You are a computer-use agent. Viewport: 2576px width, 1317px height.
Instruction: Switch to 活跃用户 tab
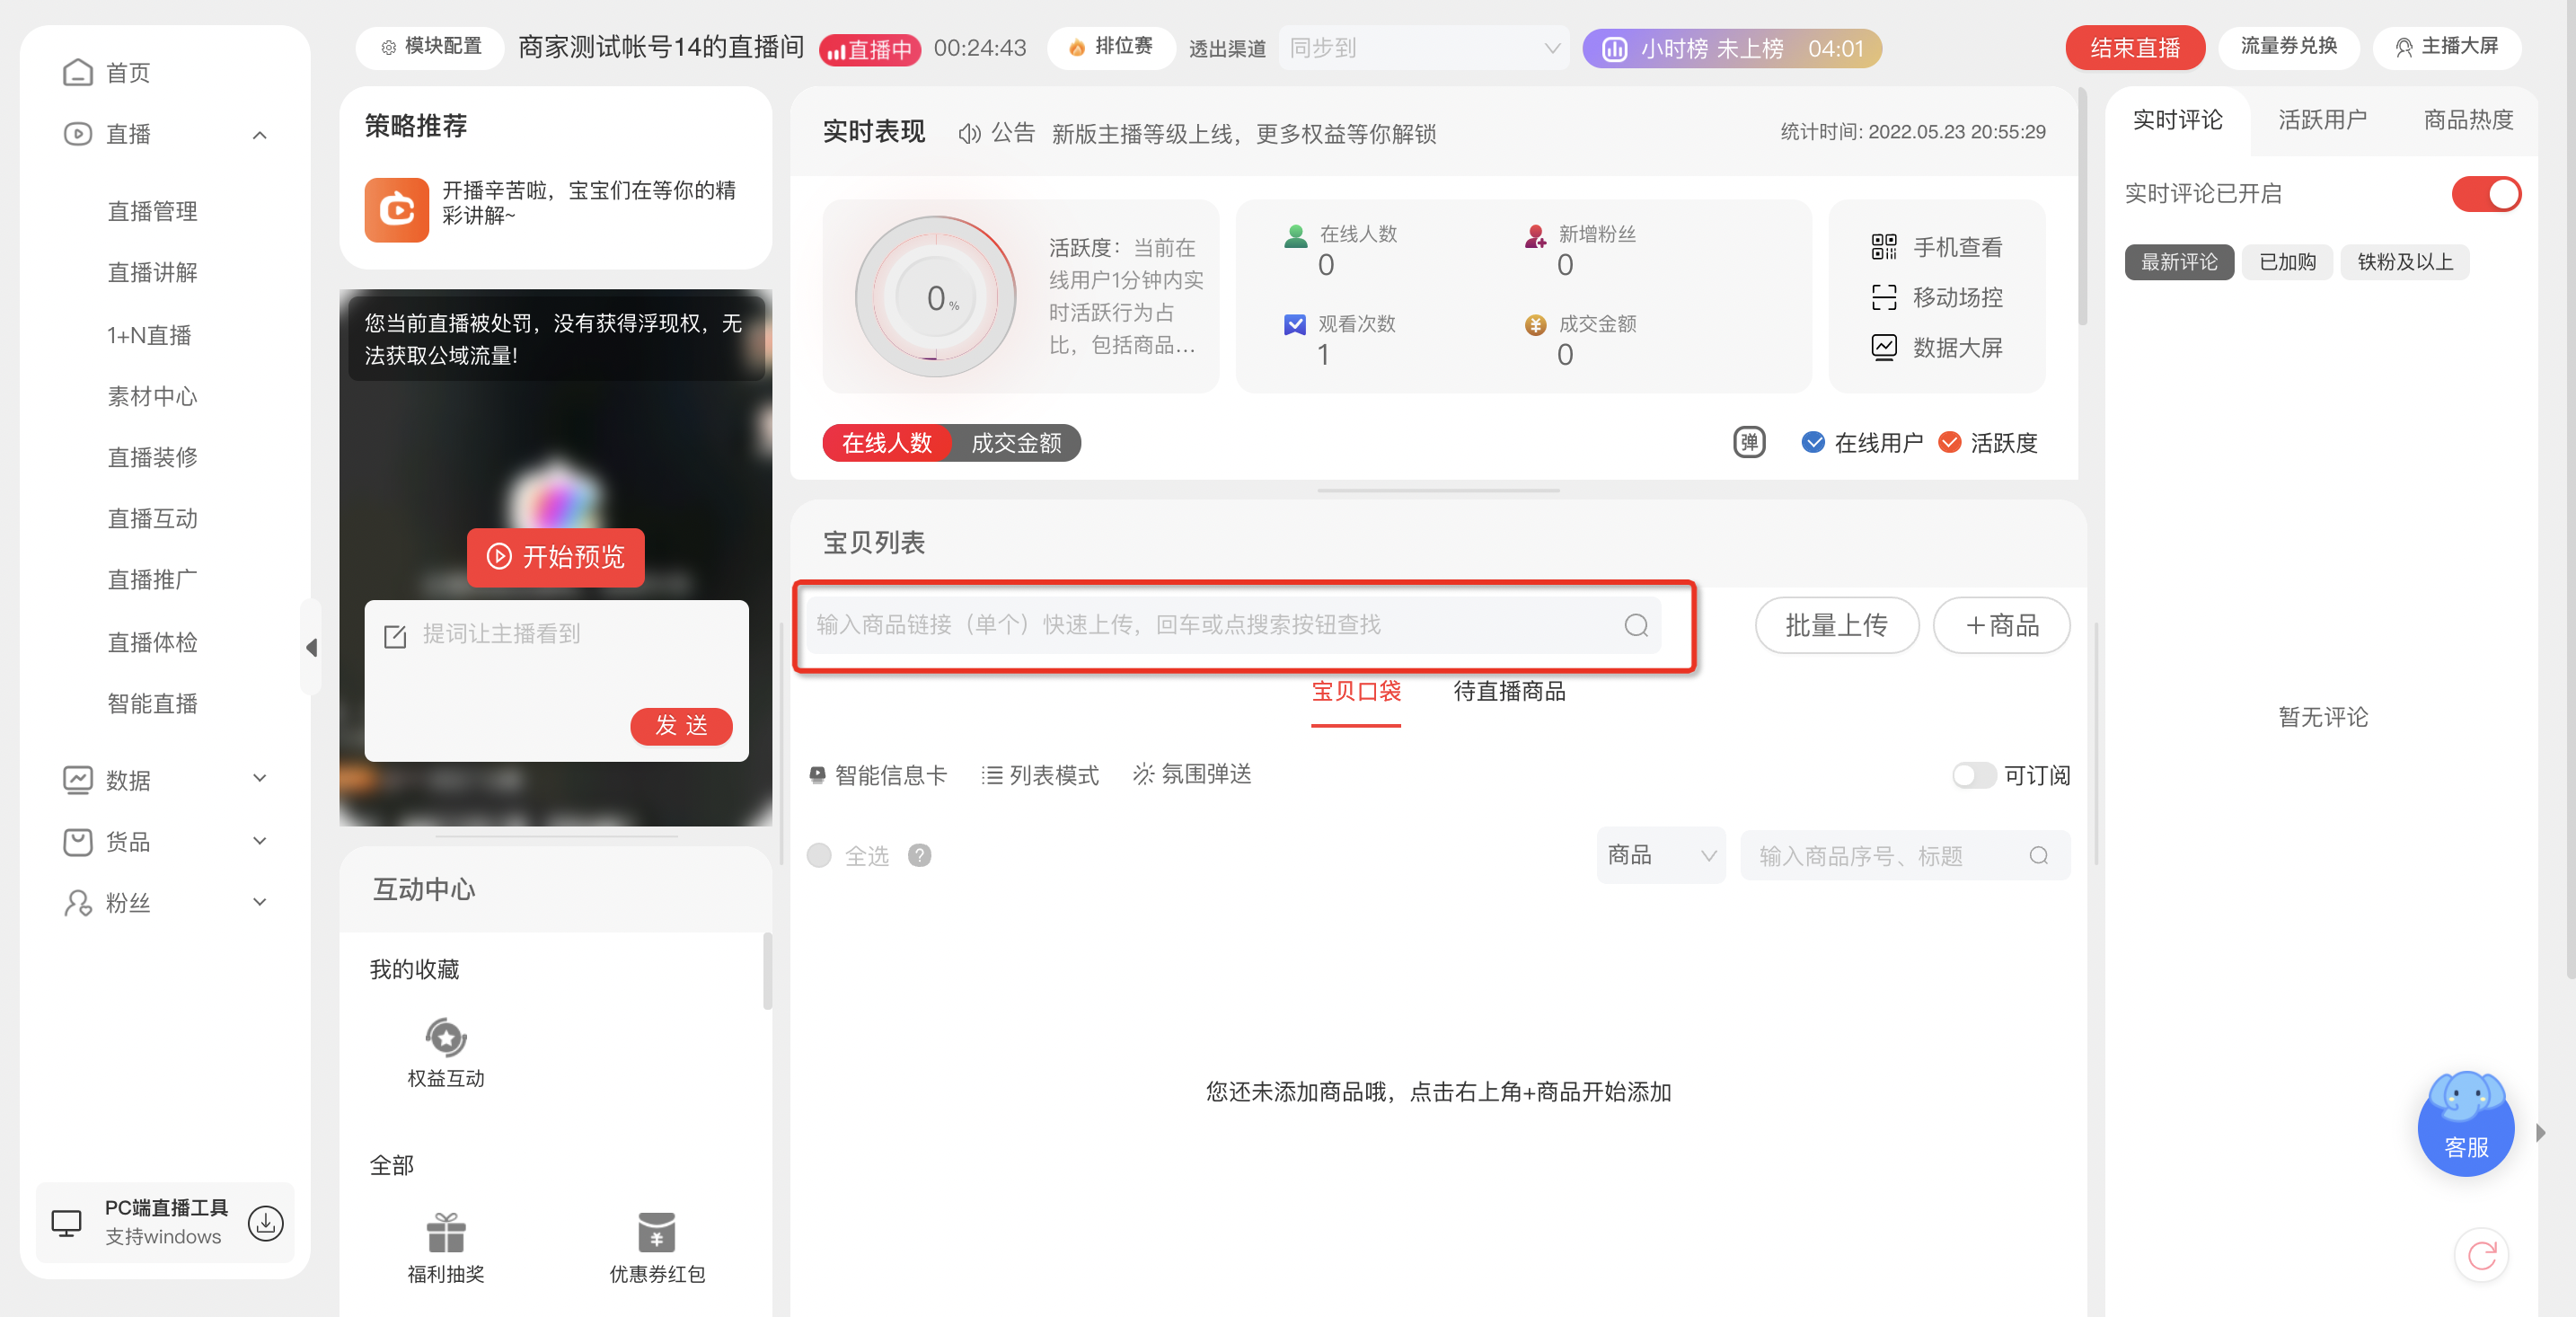pos(2322,120)
